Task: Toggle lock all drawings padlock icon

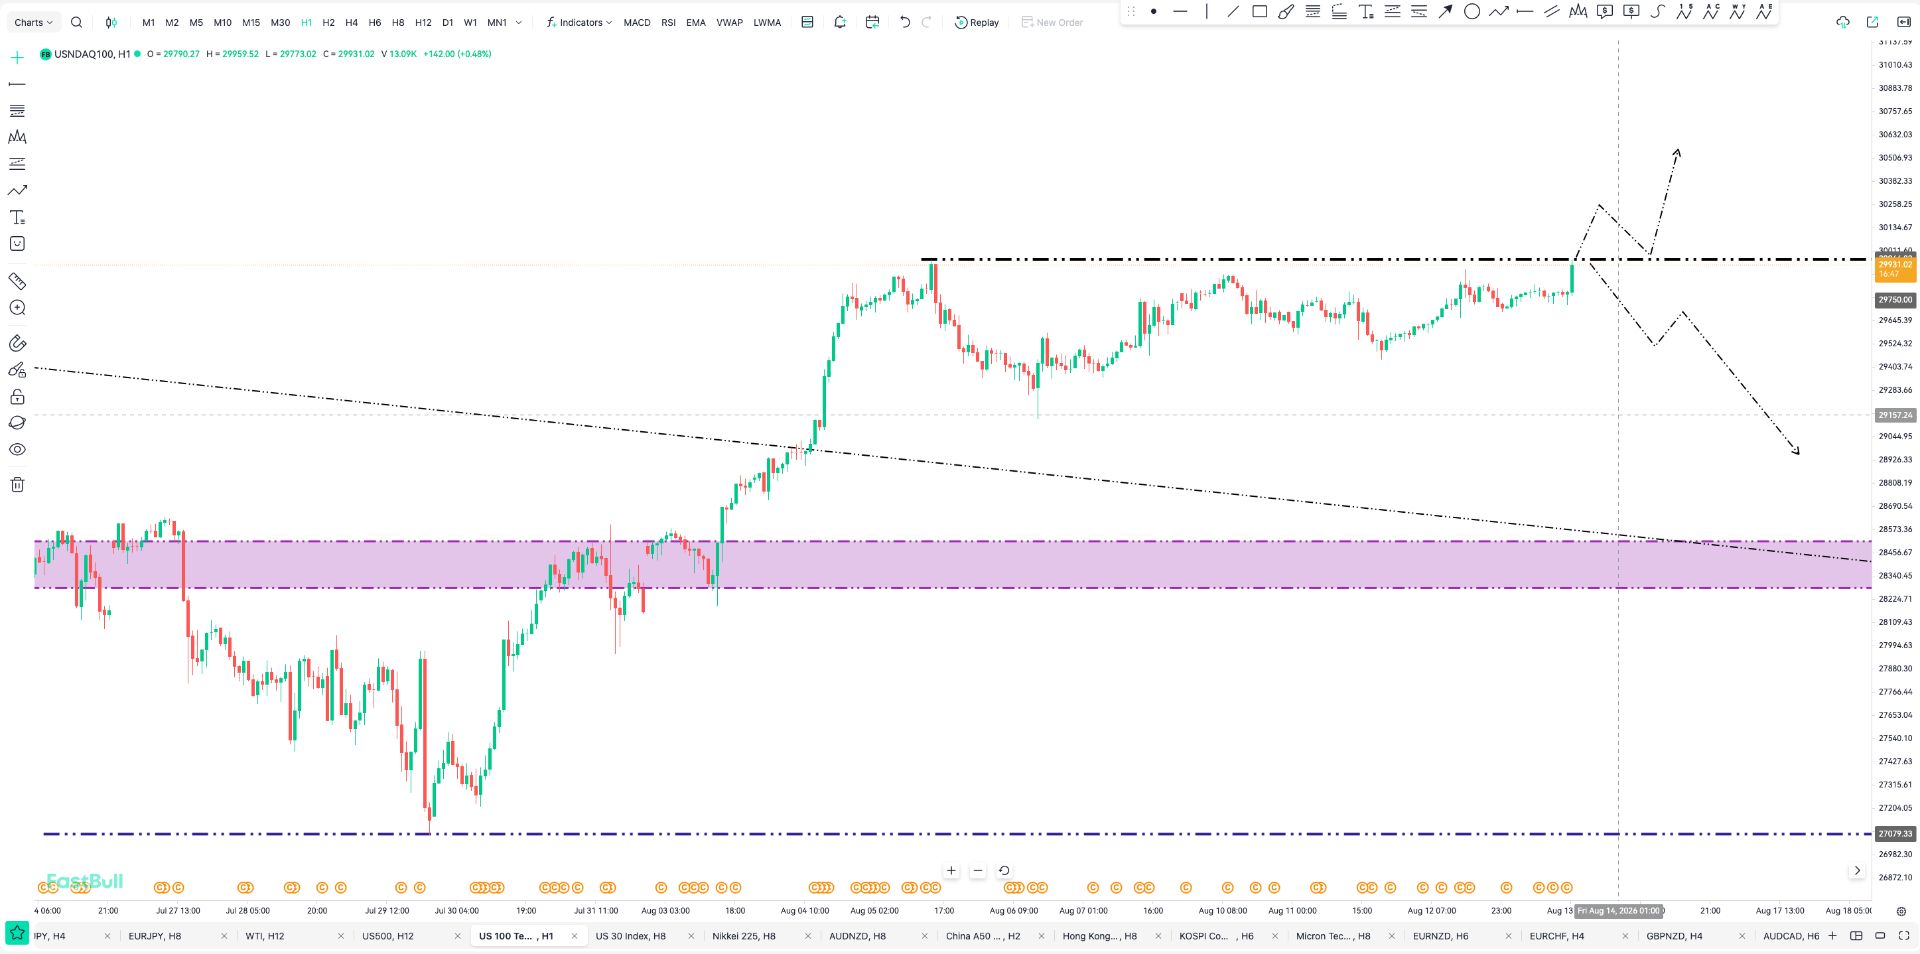Action: pos(17,397)
